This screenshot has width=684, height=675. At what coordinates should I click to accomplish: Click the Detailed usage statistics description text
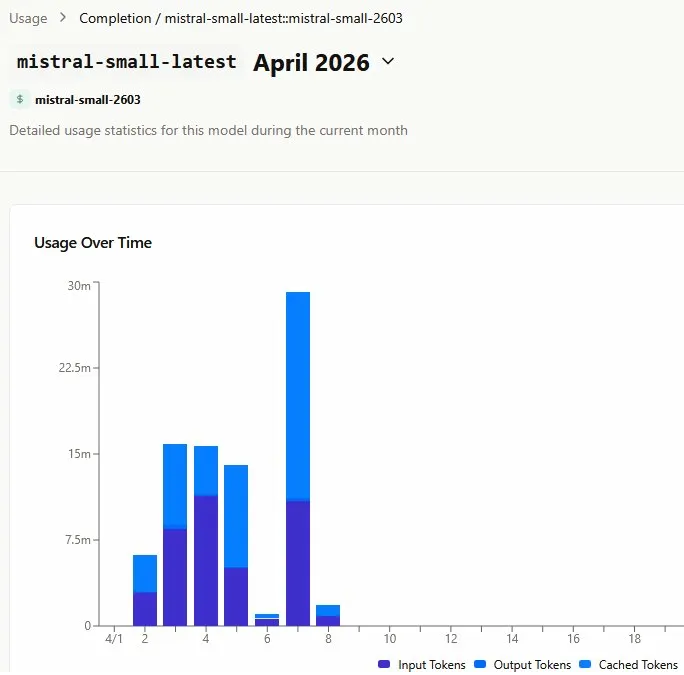click(209, 130)
